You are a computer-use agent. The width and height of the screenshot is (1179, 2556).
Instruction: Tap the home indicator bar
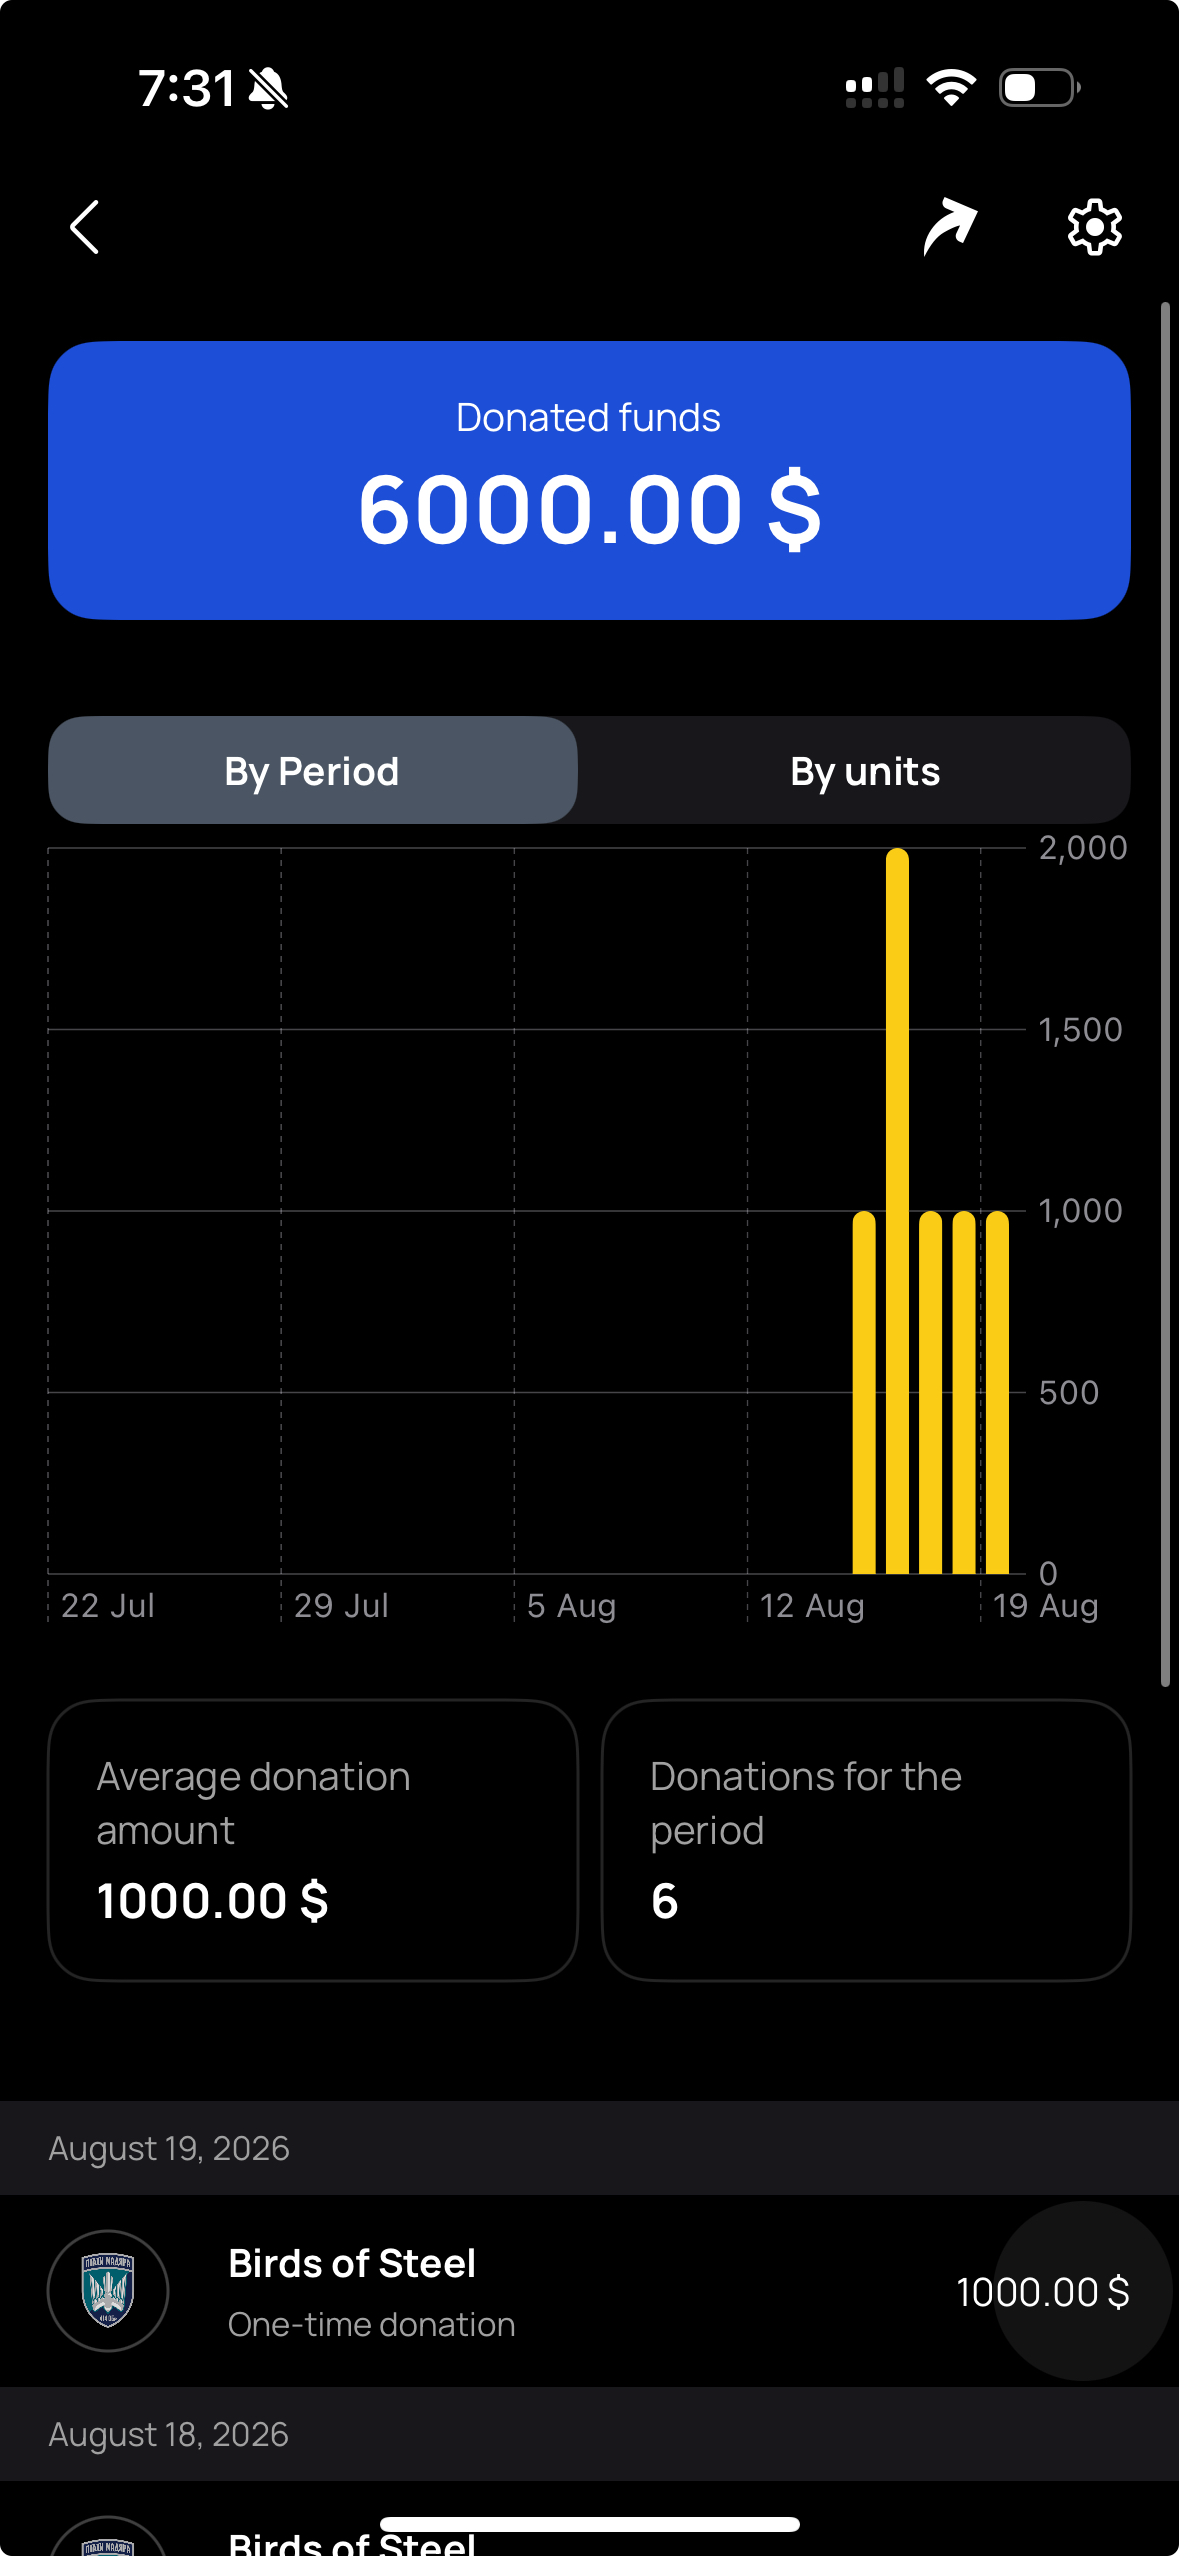coord(590,2524)
